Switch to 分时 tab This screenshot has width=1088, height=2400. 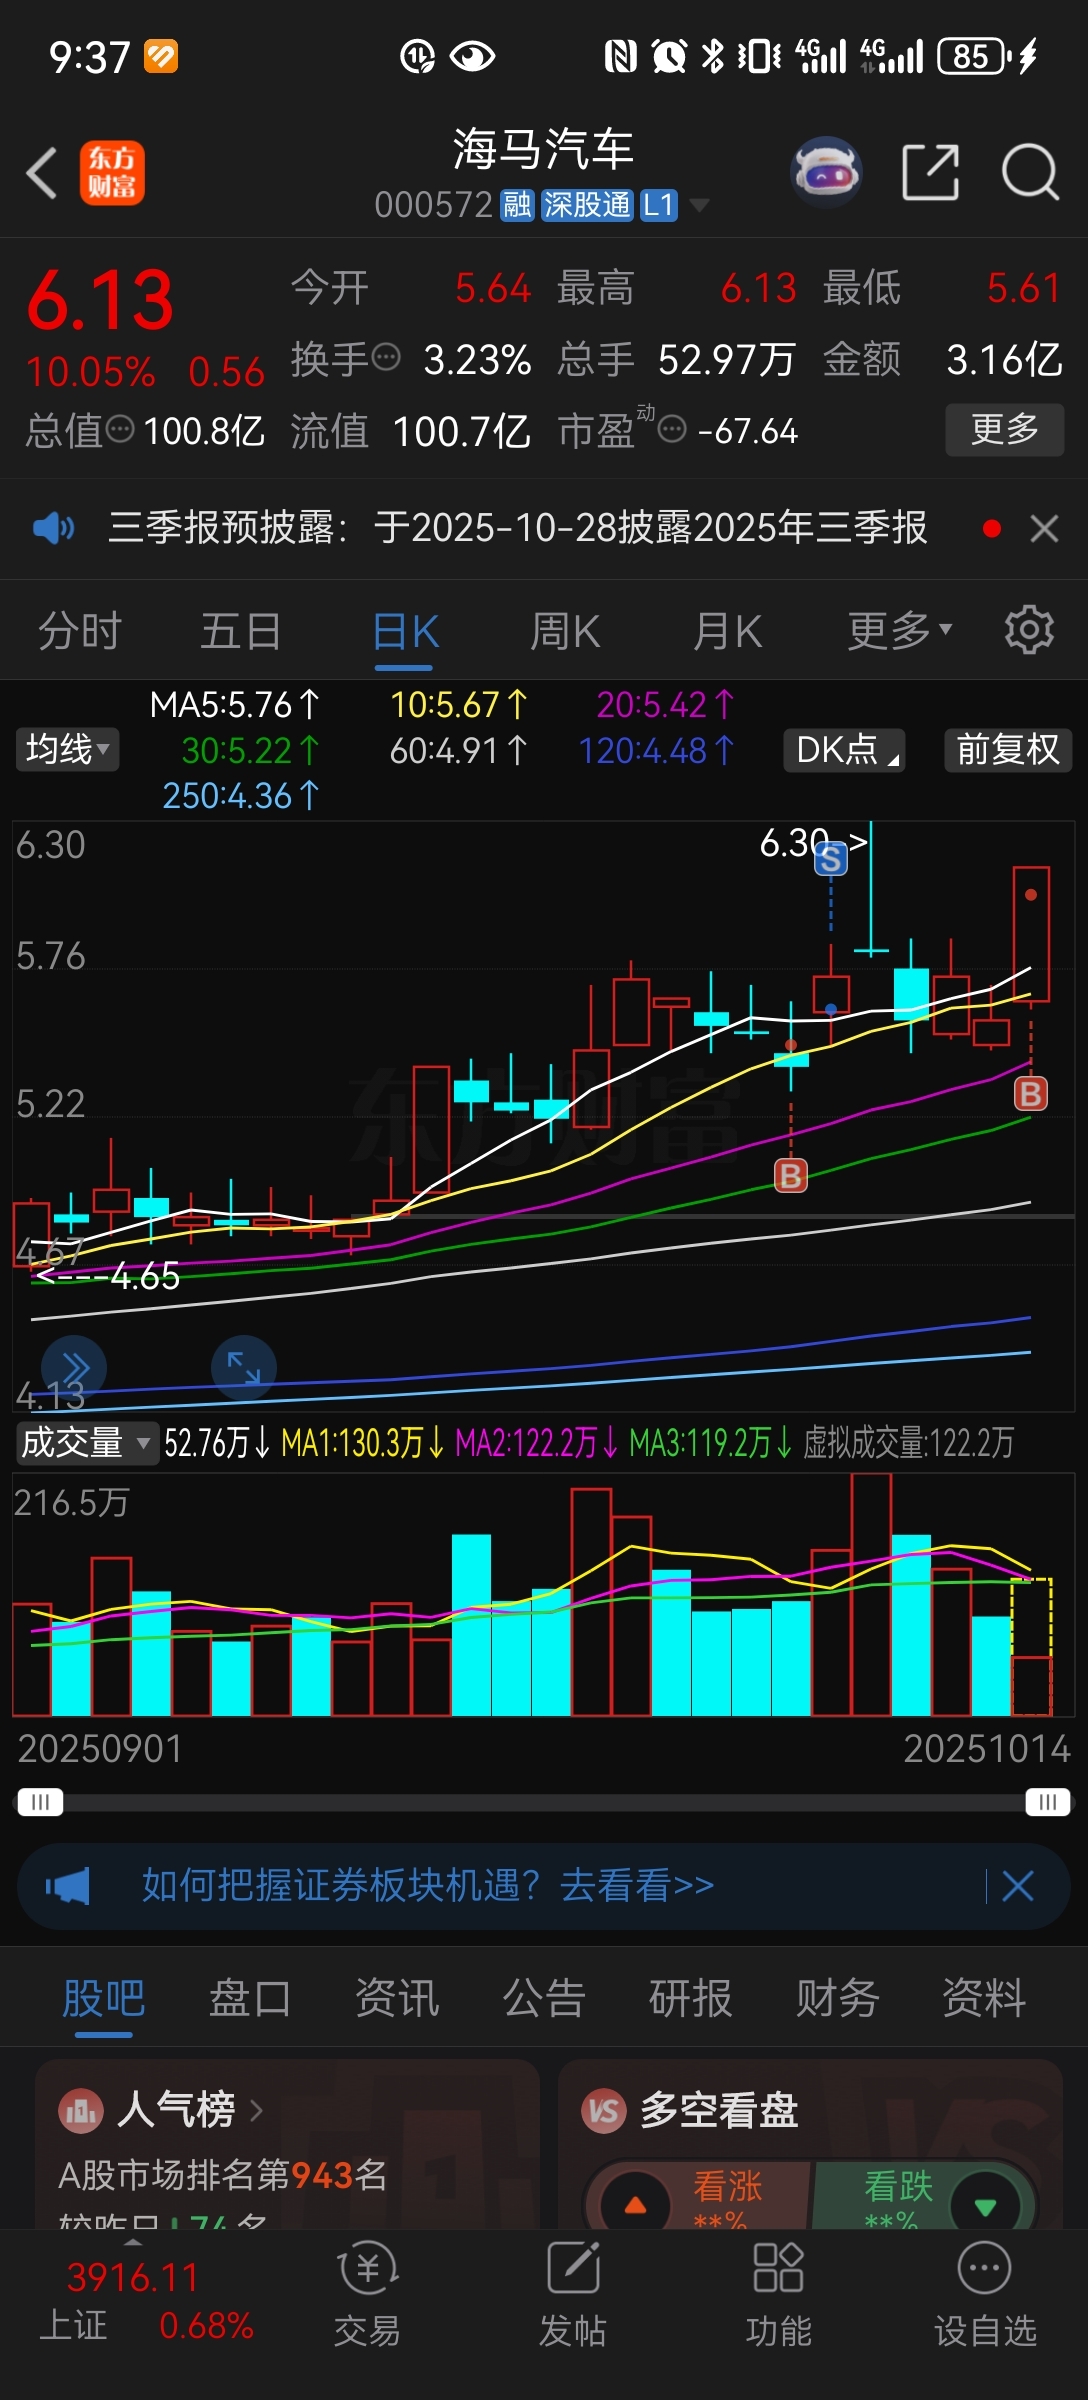(x=80, y=631)
